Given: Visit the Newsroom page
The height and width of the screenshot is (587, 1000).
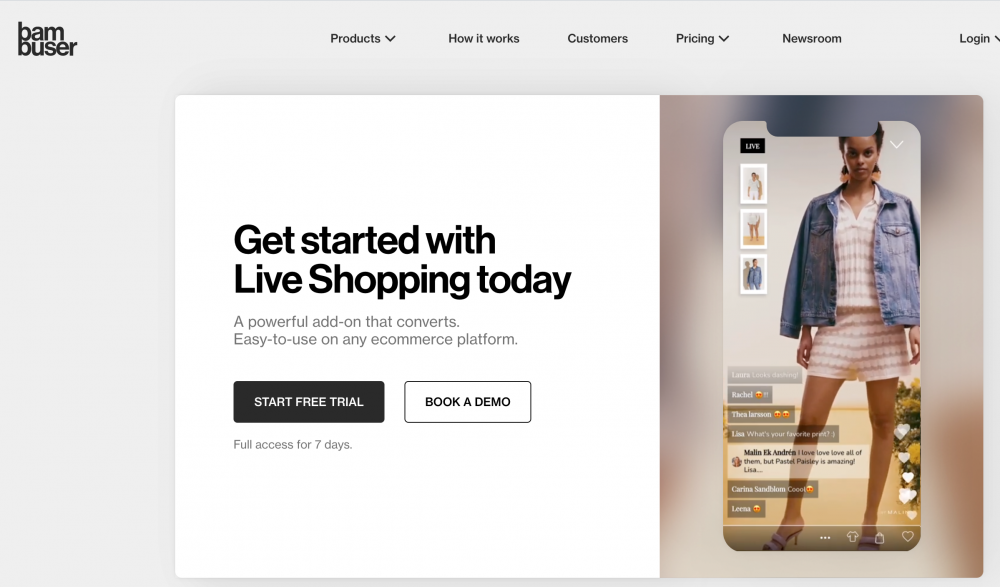Looking at the screenshot, I should (x=812, y=39).
